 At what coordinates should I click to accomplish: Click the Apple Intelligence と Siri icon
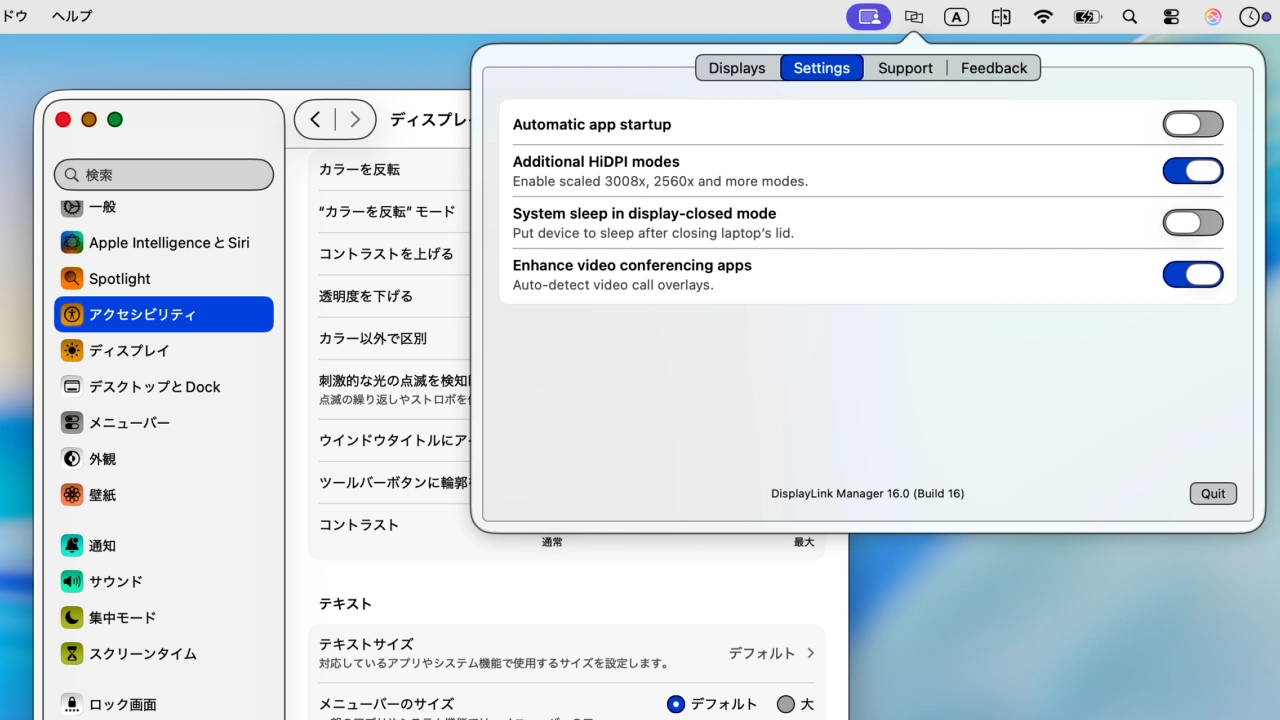70,242
